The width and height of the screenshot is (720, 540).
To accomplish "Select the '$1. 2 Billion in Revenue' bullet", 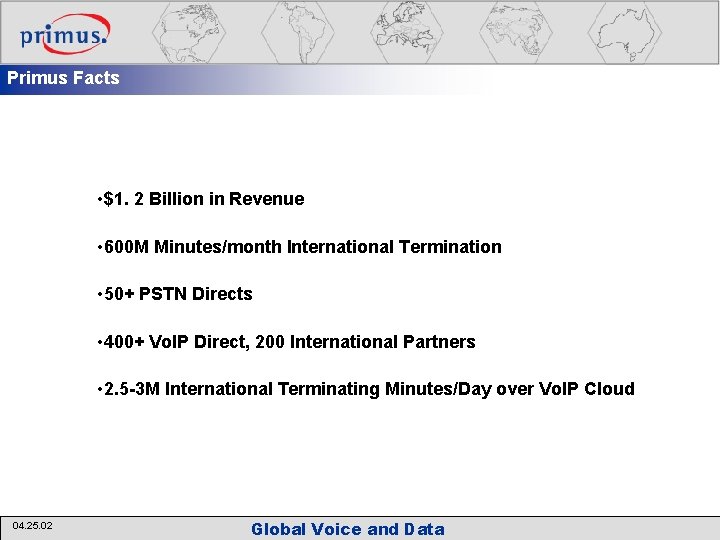I will tap(201, 199).
